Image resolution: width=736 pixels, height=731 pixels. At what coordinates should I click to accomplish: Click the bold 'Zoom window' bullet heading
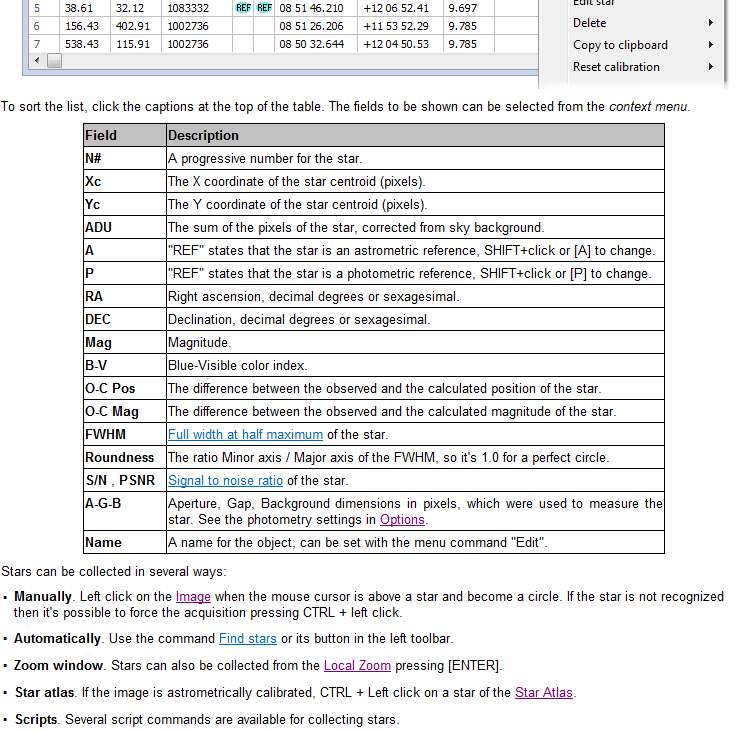58,666
